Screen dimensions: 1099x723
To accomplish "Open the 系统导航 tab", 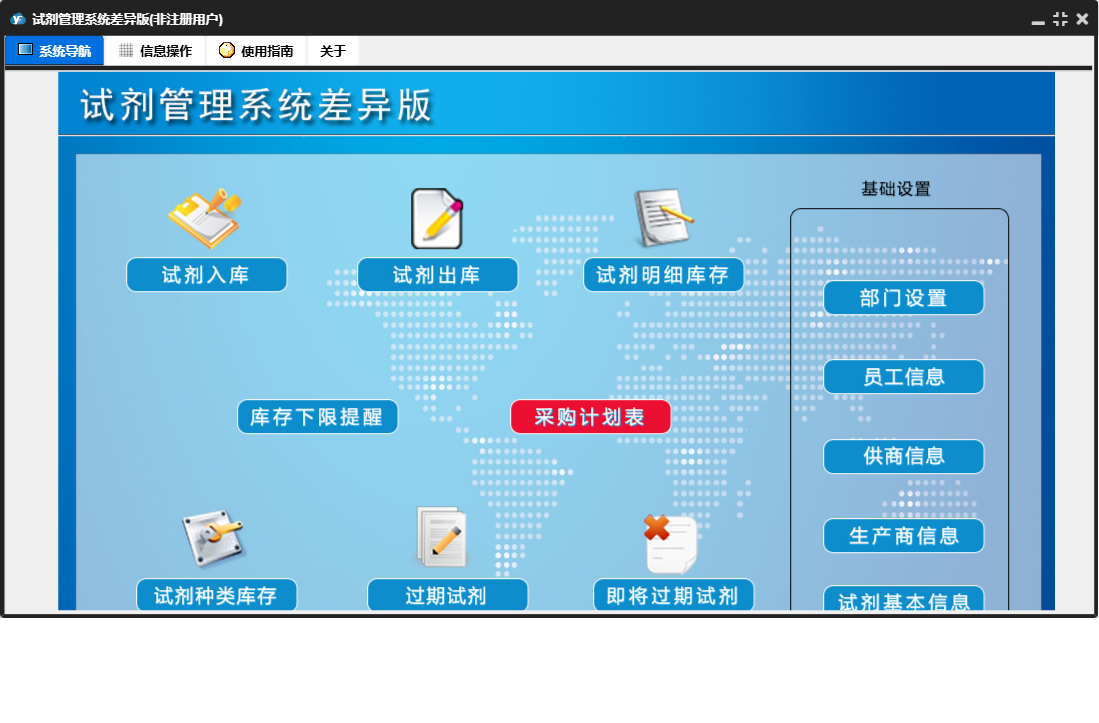I will [x=55, y=50].
